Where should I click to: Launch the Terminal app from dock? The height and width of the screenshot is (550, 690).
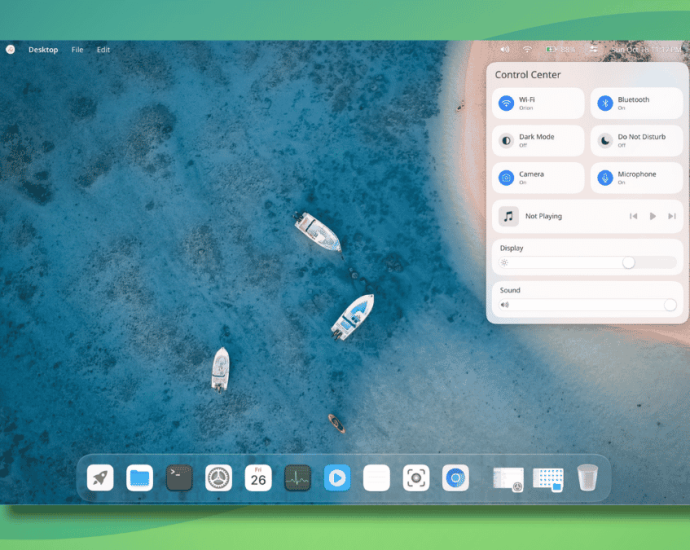pos(179,477)
